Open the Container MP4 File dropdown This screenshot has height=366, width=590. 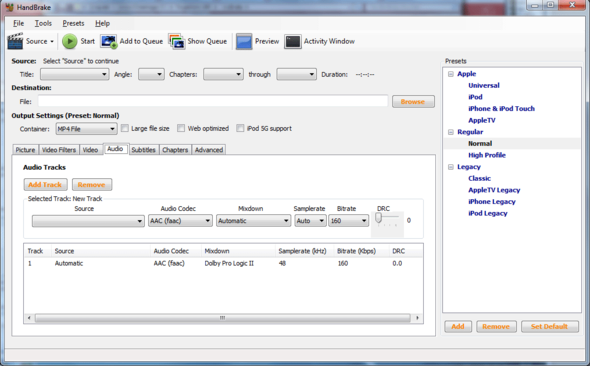86,129
